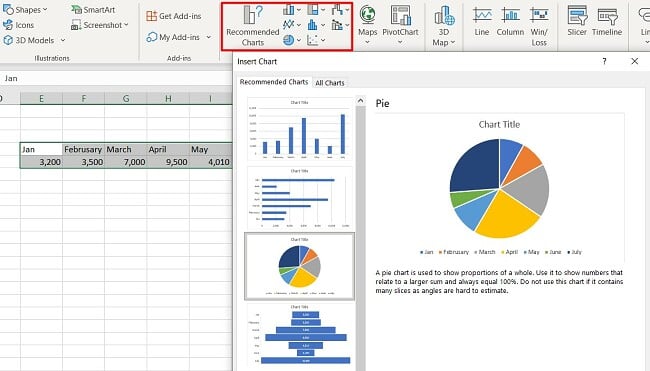
Task: Expand the 3D Models dropdown arrow
Action: (63, 40)
